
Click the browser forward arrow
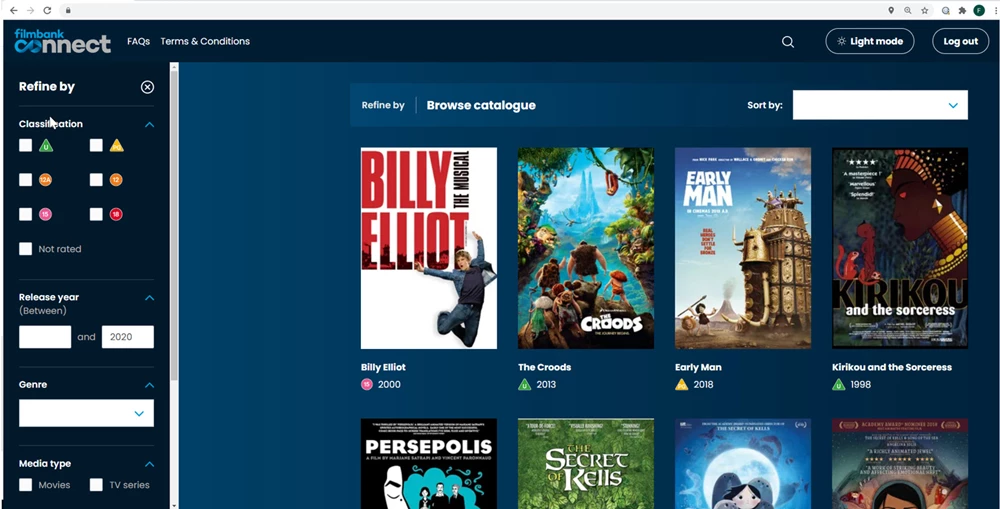click(30, 10)
